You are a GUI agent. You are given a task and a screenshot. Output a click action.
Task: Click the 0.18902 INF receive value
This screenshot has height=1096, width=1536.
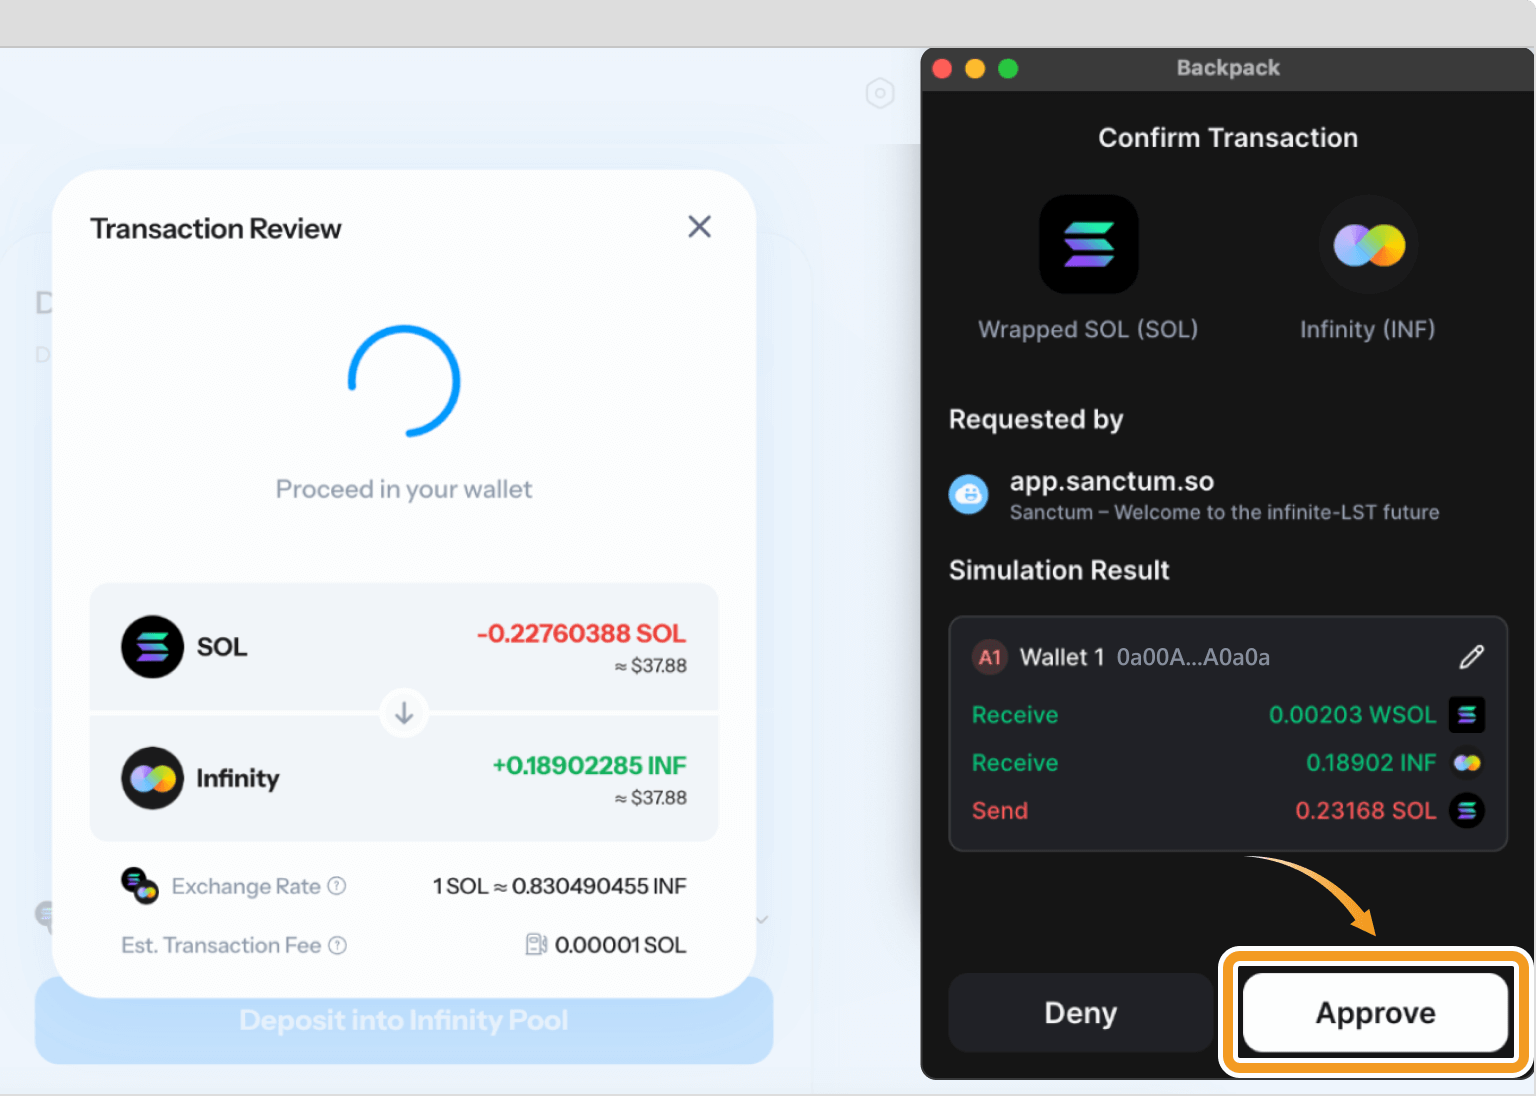tap(1371, 763)
